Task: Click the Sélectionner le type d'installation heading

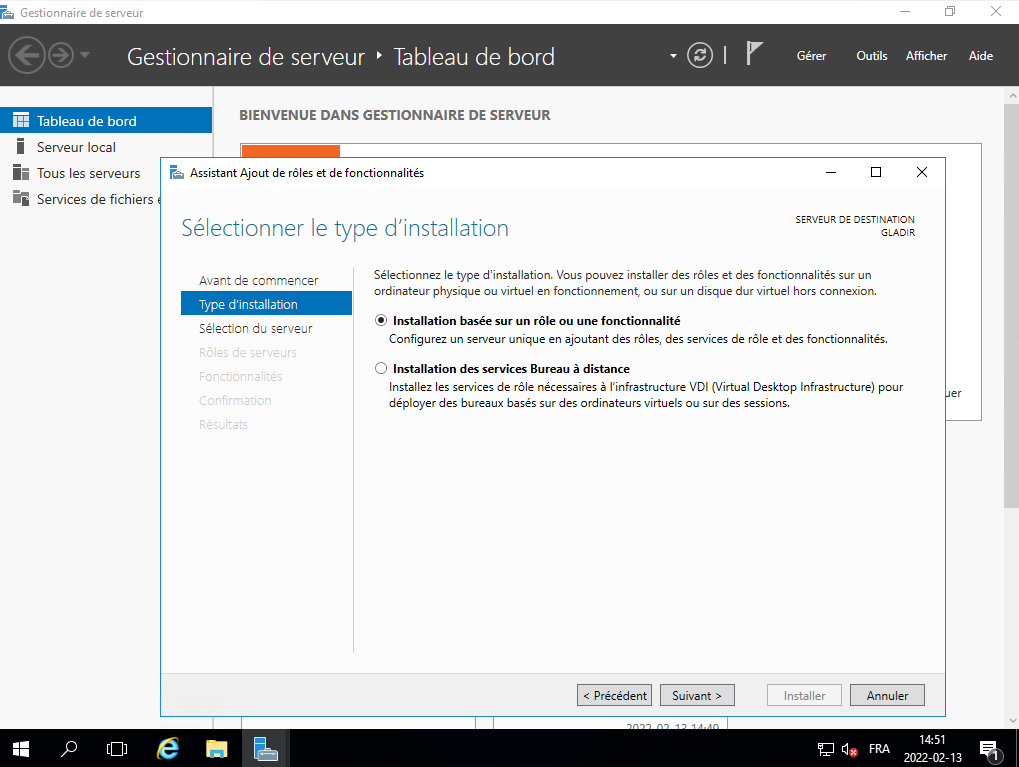Action: 345,228
